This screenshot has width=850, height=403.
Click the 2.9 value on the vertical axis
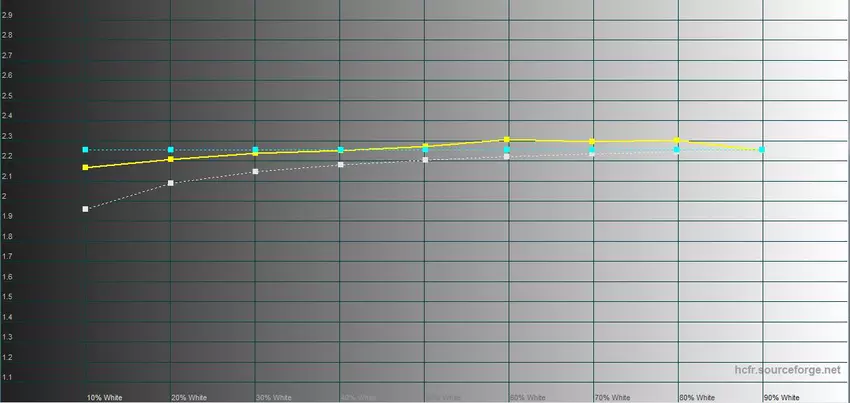pos(8,15)
